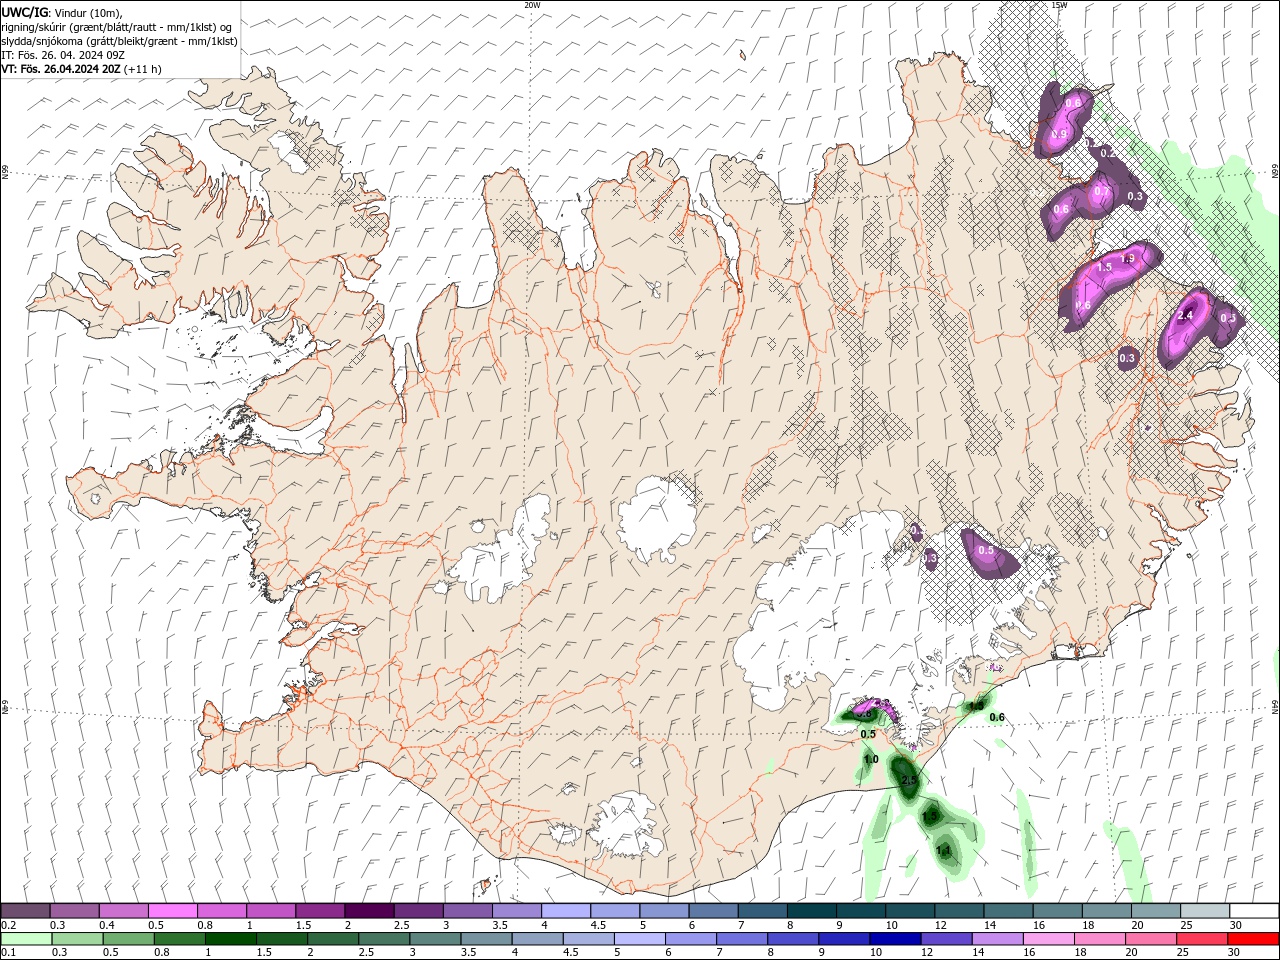Click the '1.0' rain value near the south coast

coord(871,760)
